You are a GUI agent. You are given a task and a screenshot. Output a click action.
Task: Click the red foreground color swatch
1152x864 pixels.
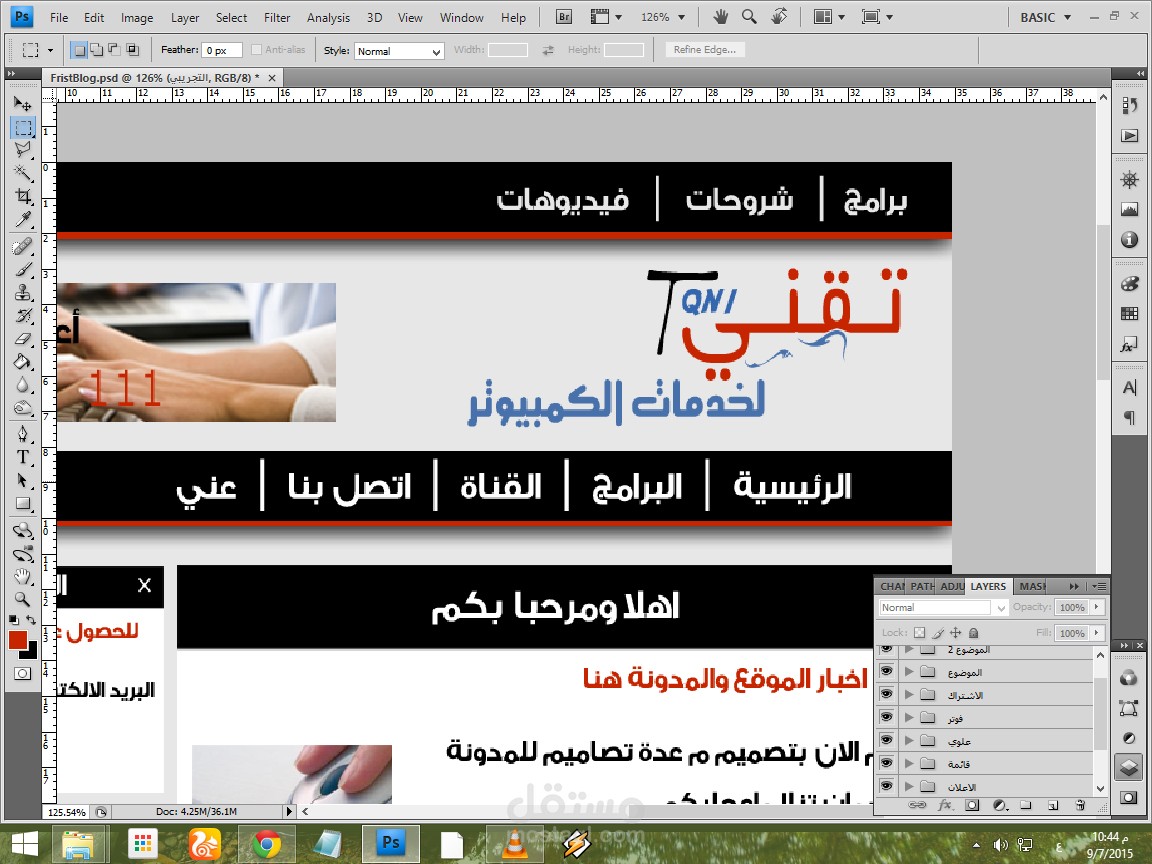click(x=18, y=640)
